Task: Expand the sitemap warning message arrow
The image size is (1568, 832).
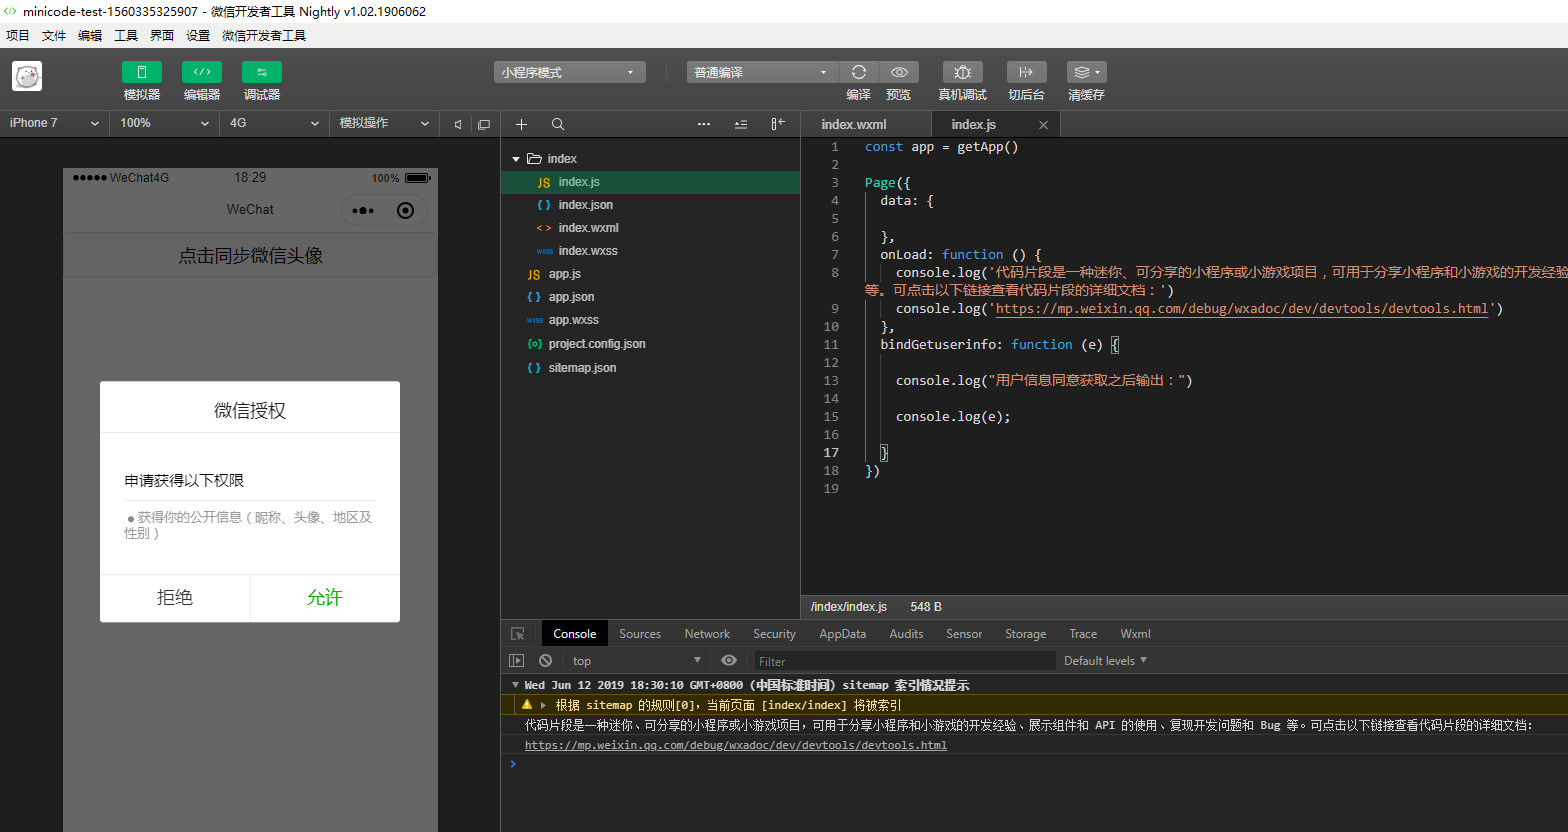Action: 543,705
